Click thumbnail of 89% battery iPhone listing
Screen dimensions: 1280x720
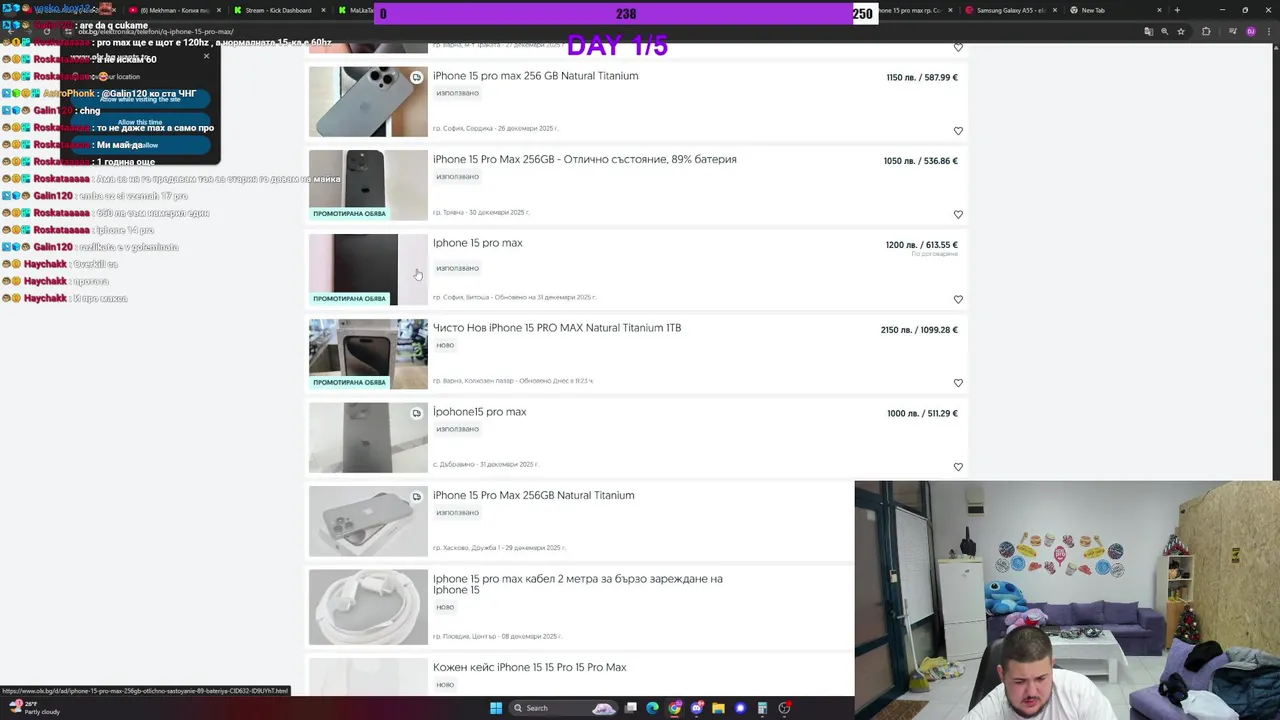[x=368, y=185]
